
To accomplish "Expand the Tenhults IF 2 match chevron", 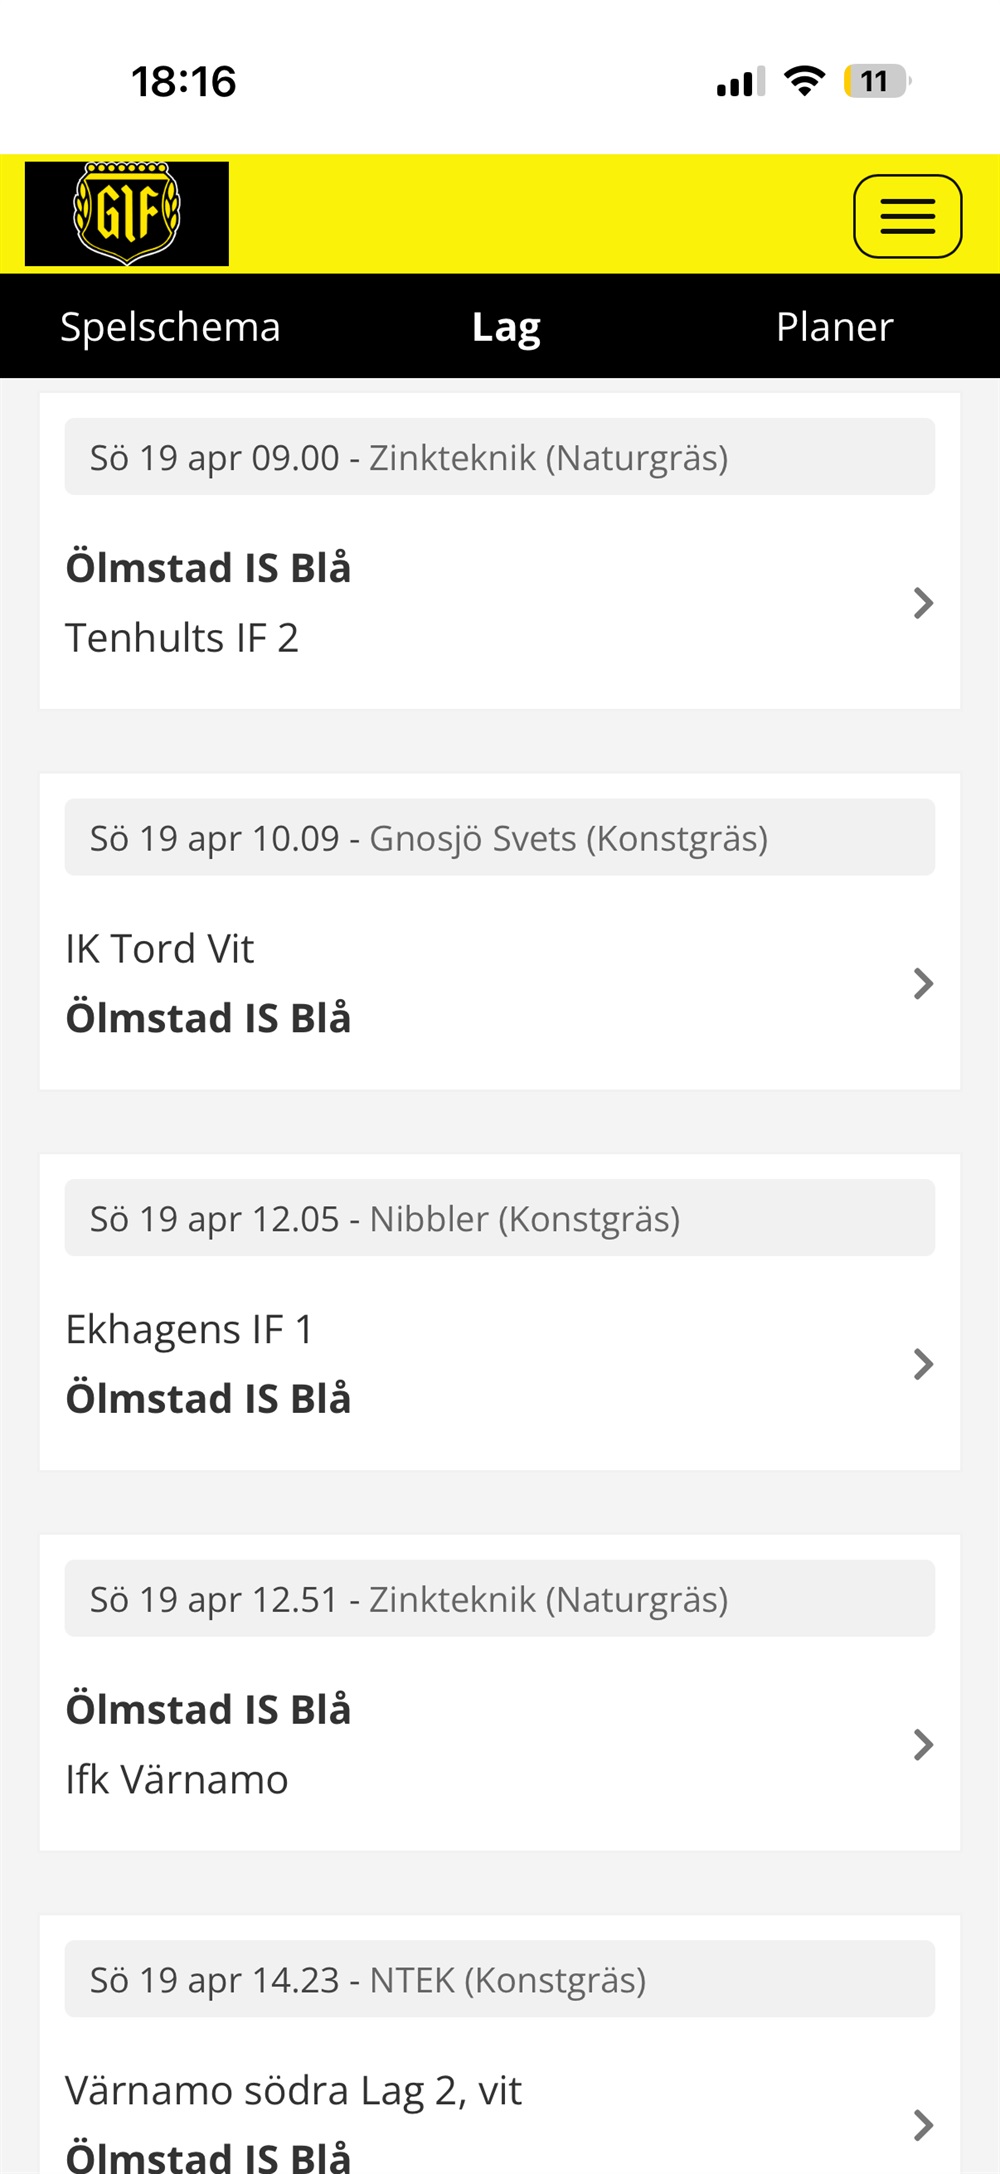I will 923,603.
